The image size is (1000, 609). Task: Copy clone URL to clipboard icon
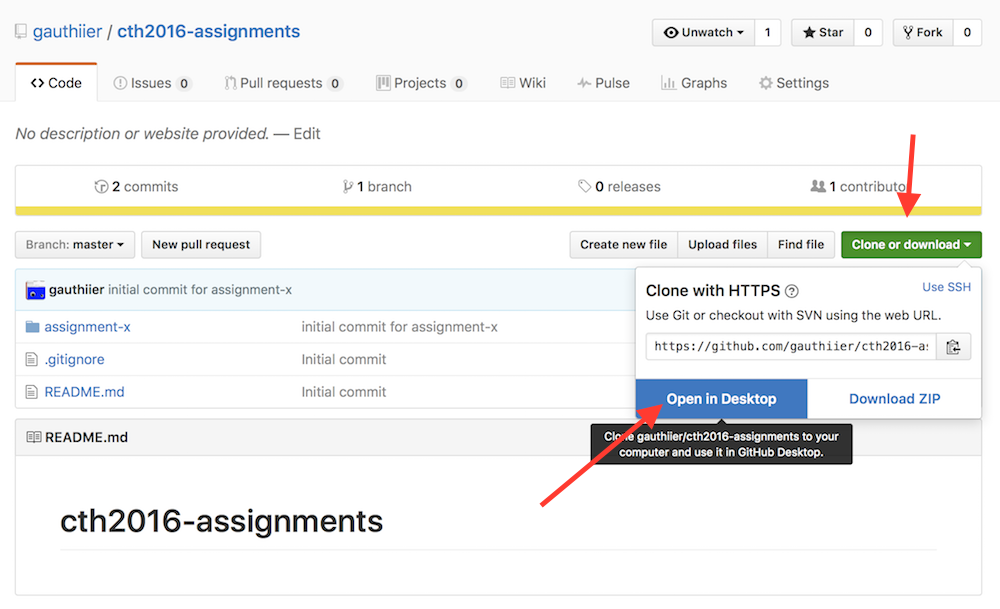tap(953, 347)
